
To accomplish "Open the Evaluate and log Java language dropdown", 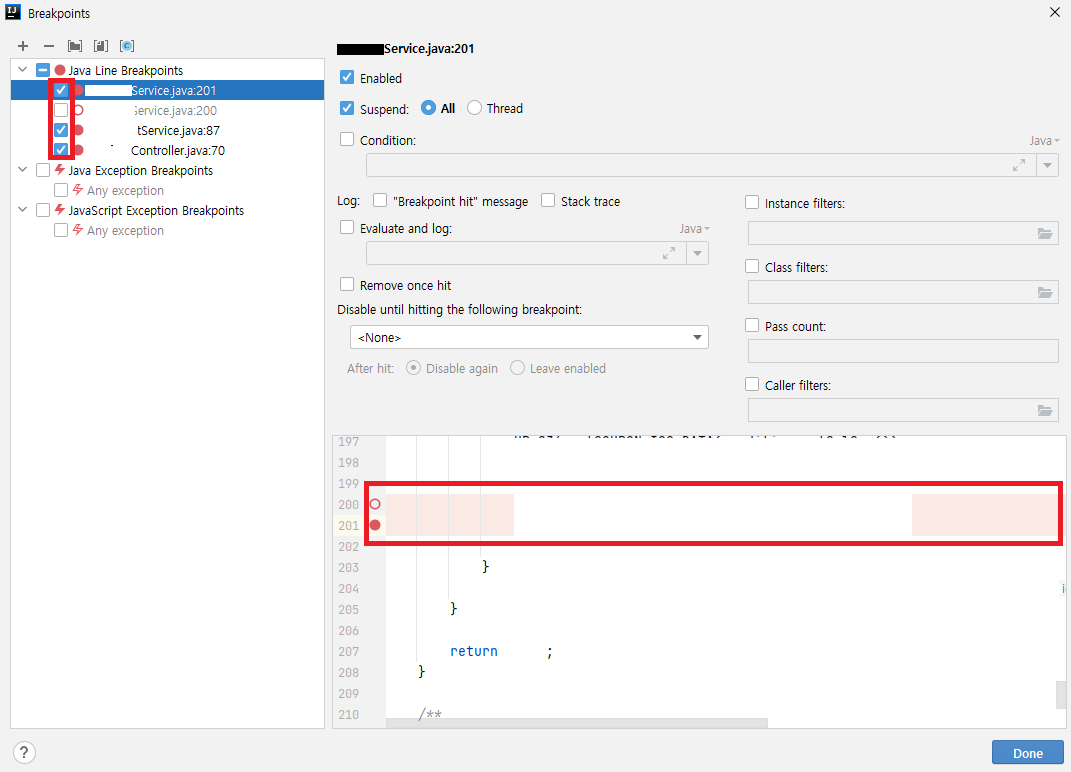I will [695, 229].
